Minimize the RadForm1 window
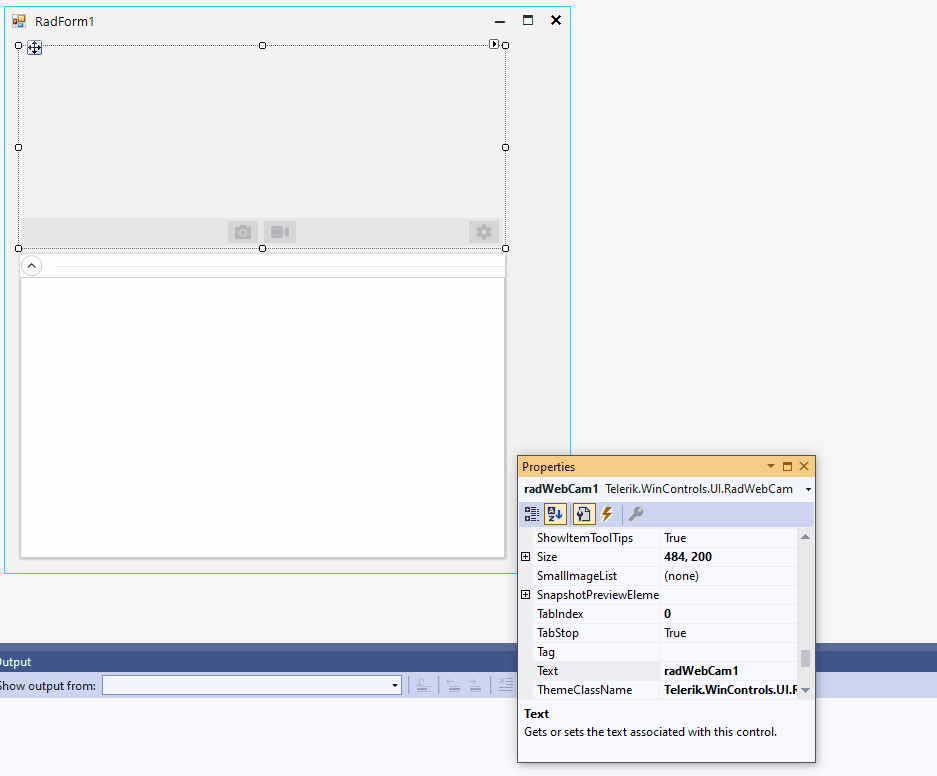 (500, 21)
